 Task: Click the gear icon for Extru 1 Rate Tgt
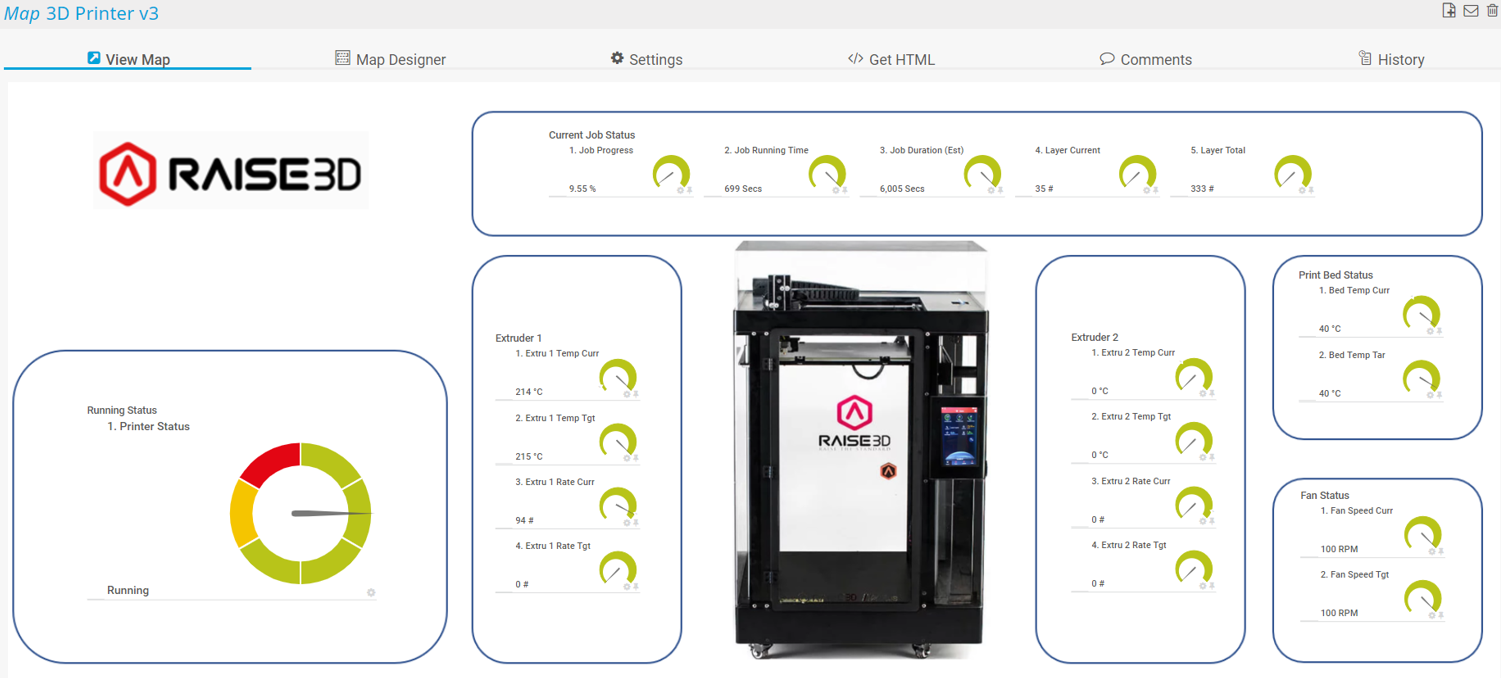tap(627, 586)
